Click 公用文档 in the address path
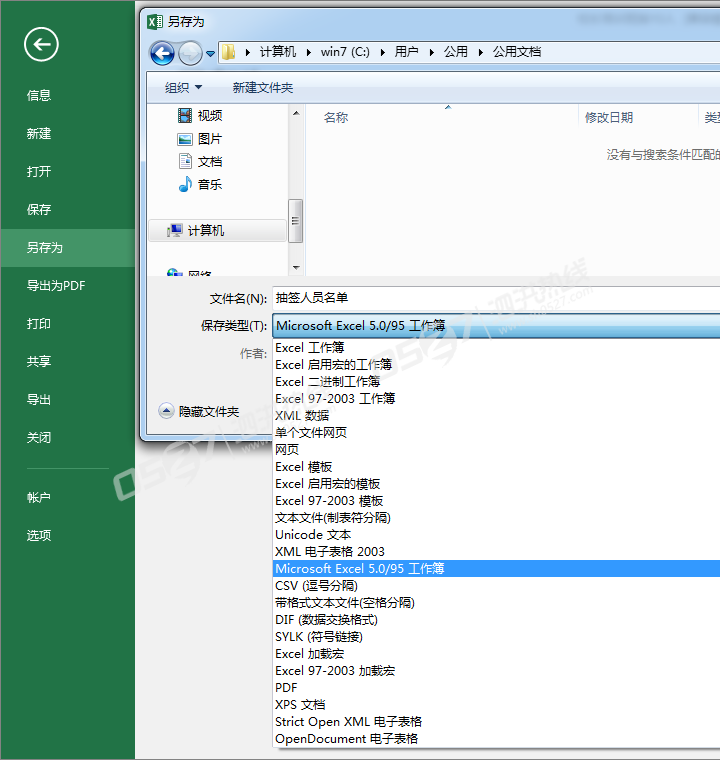This screenshot has width=720, height=760. [517, 52]
